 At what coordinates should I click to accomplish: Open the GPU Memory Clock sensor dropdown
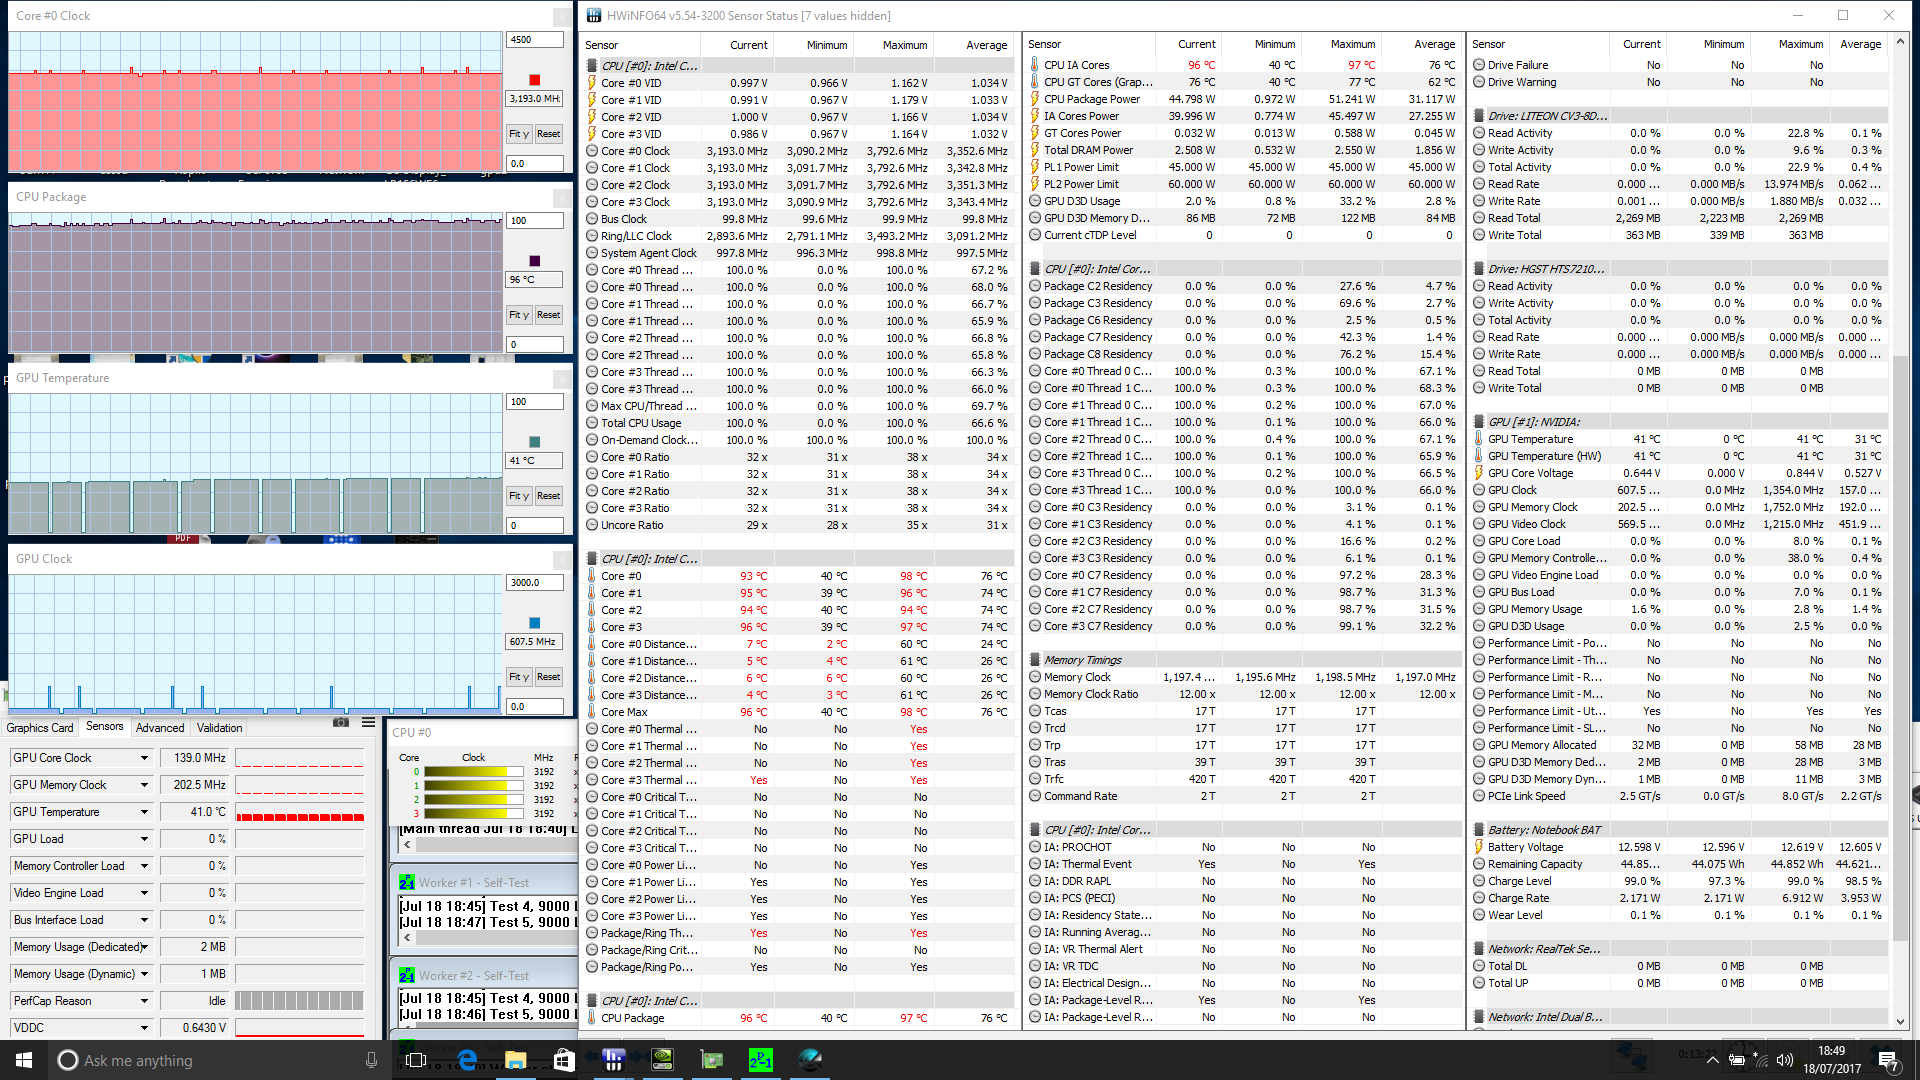(144, 785)
